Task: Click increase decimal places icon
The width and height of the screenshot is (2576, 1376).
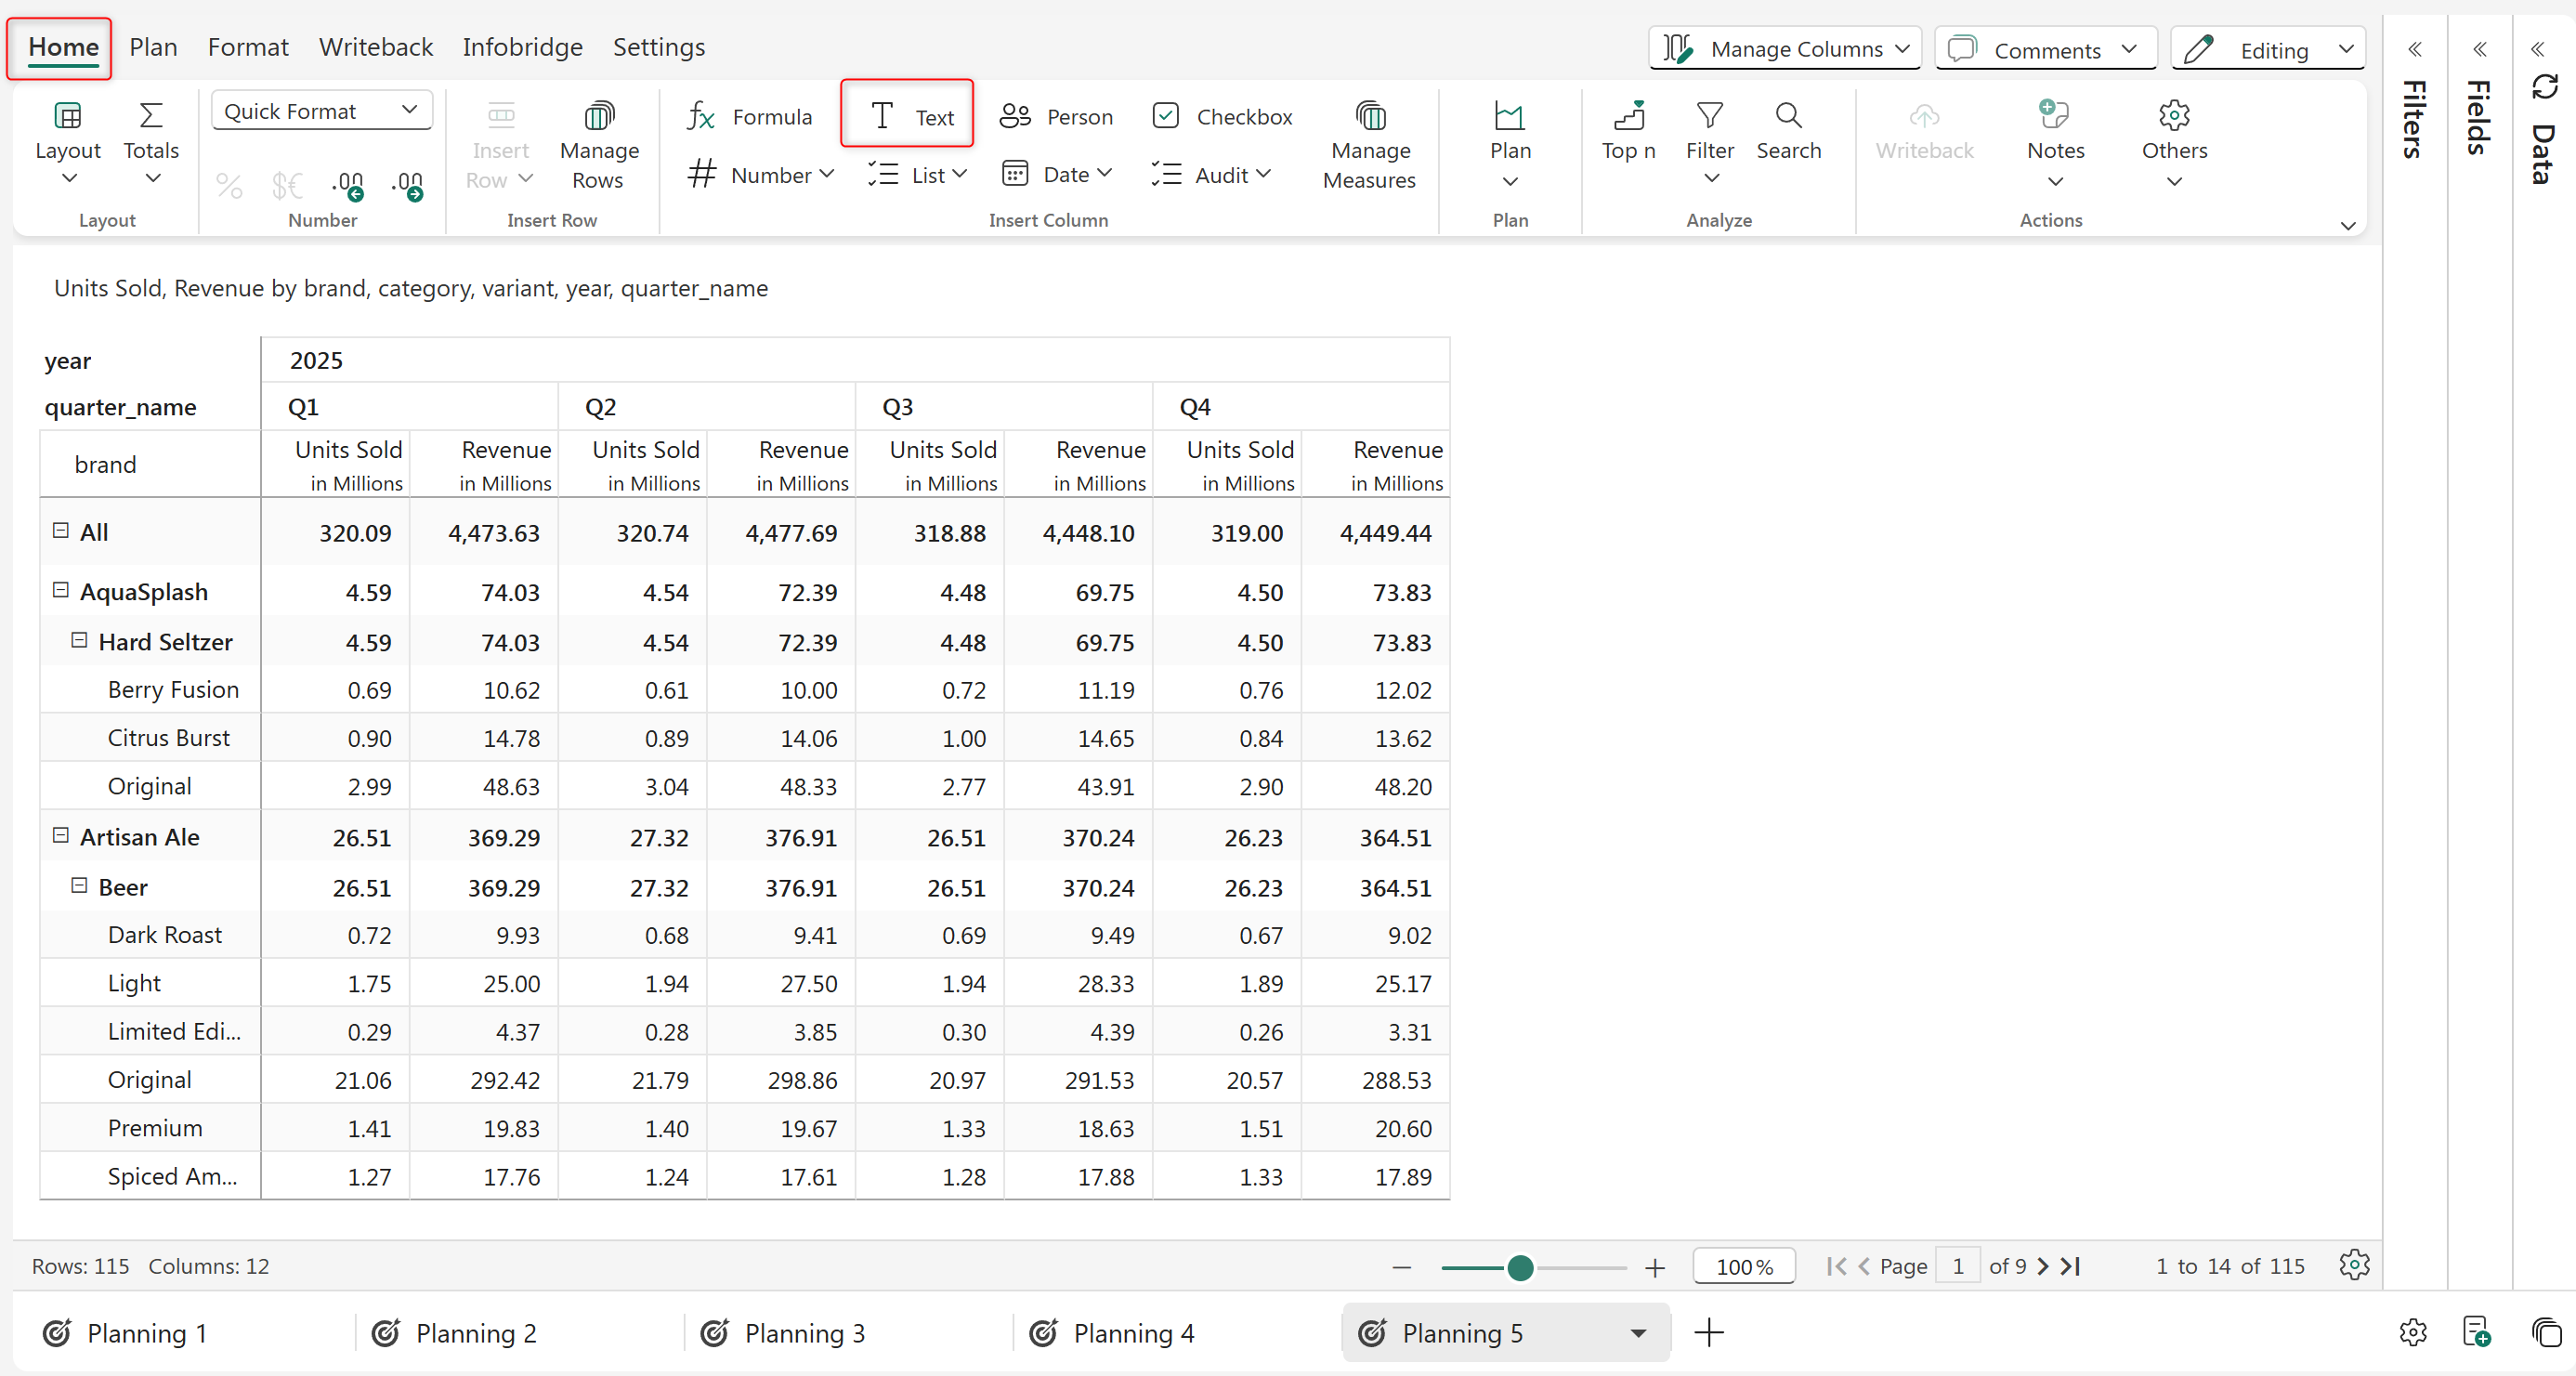Action: tap(348, 185)
